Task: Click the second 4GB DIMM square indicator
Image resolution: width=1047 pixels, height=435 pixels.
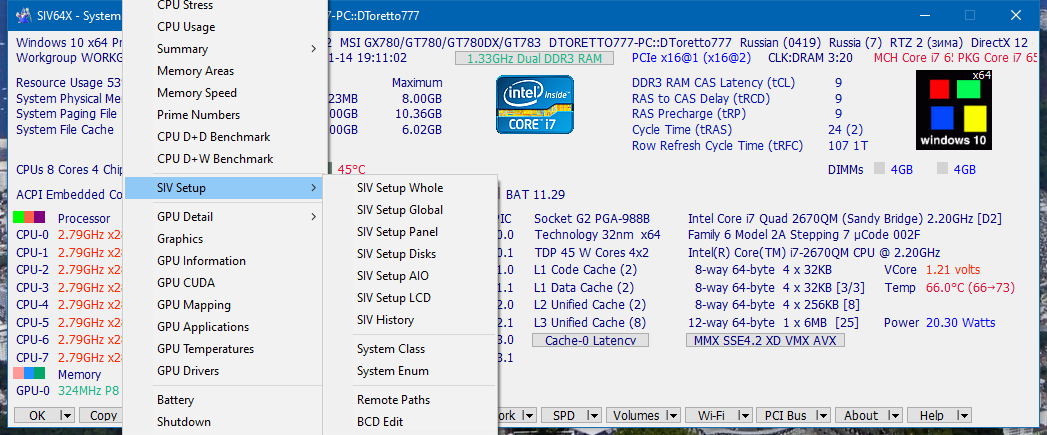Action: [943, 169]
